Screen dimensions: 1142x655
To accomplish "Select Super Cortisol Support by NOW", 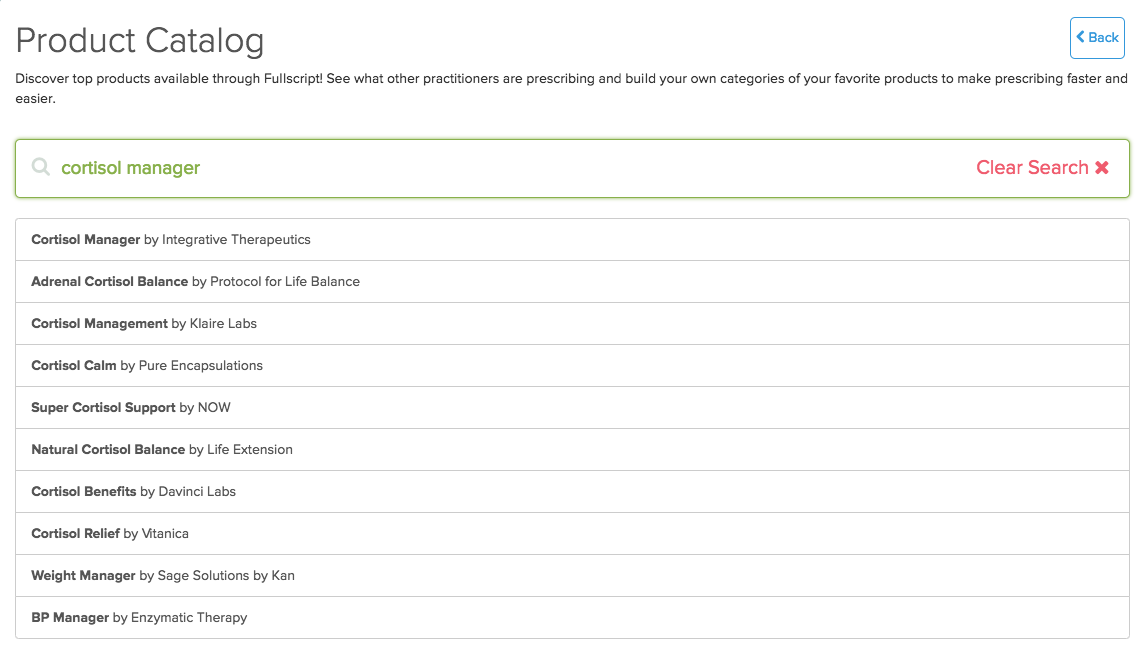I will click(572, 408).
